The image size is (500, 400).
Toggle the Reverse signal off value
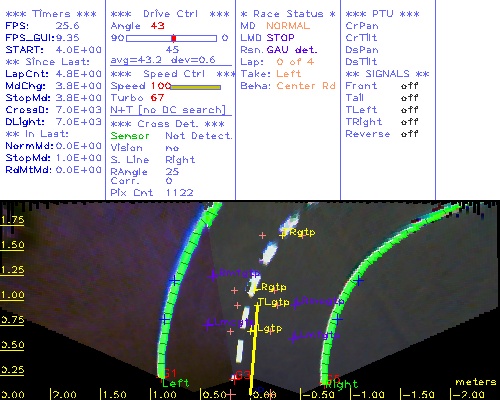tap(409, 134)
